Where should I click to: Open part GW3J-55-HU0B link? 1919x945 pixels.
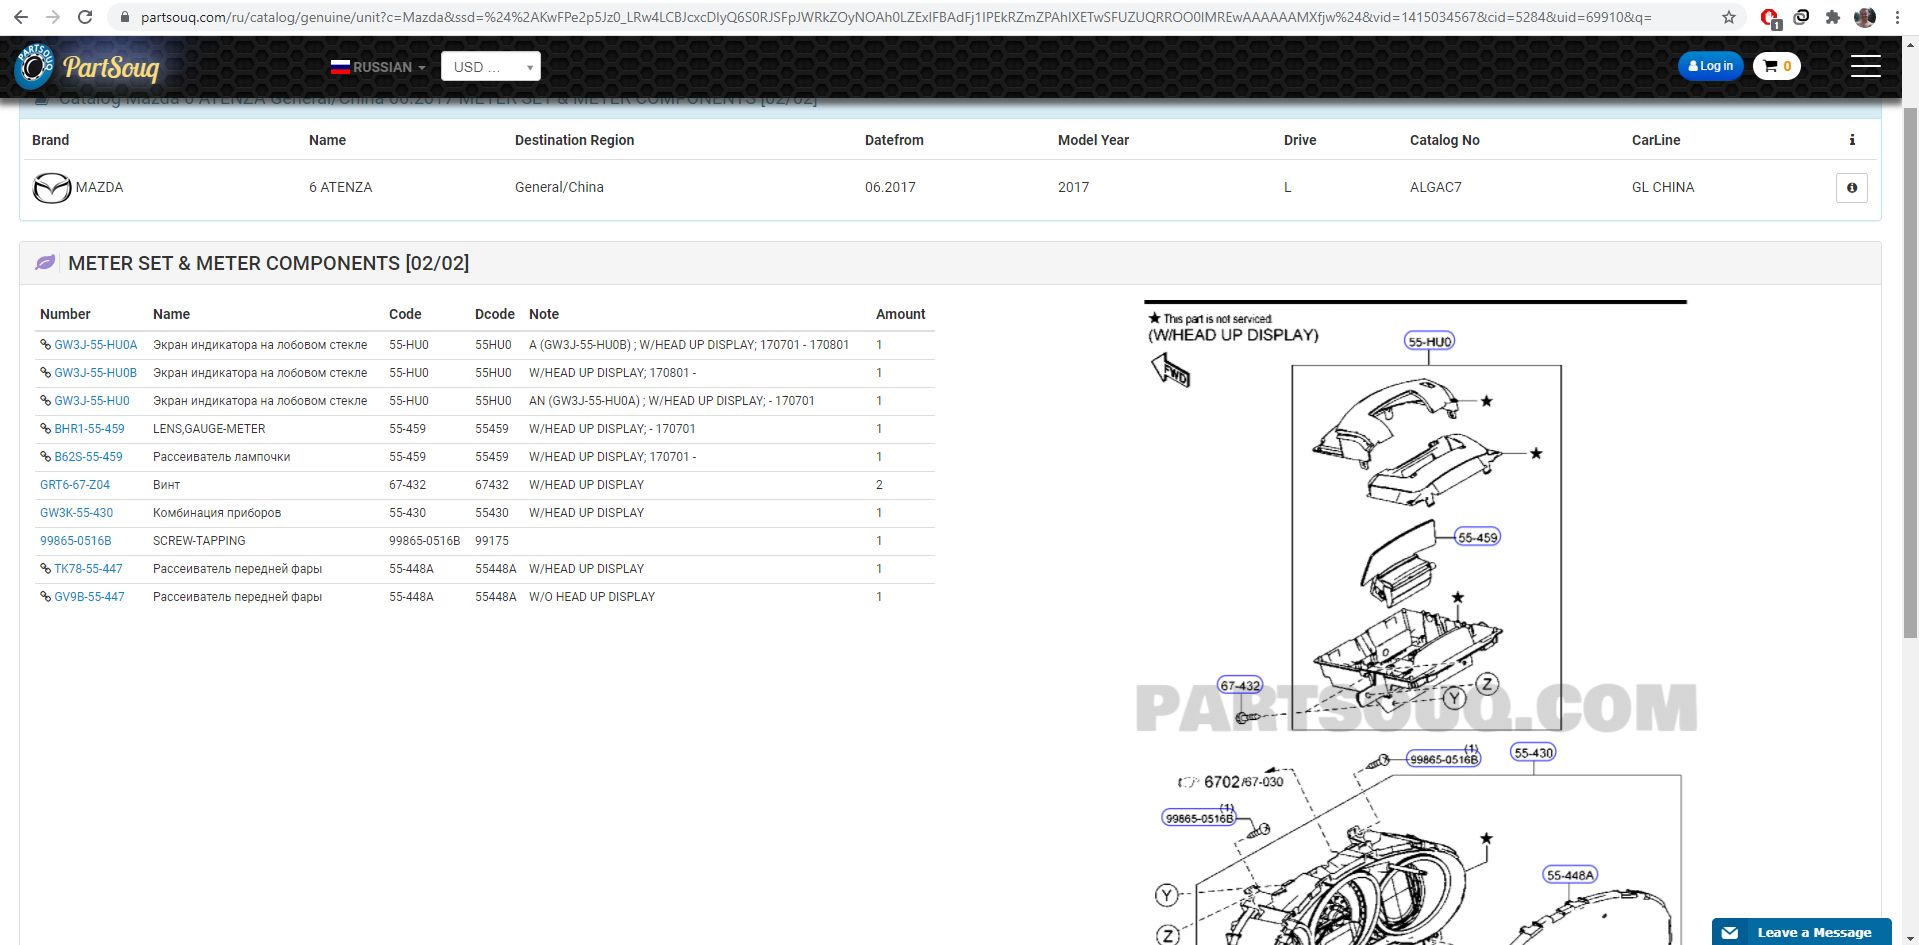pos(95,373)
